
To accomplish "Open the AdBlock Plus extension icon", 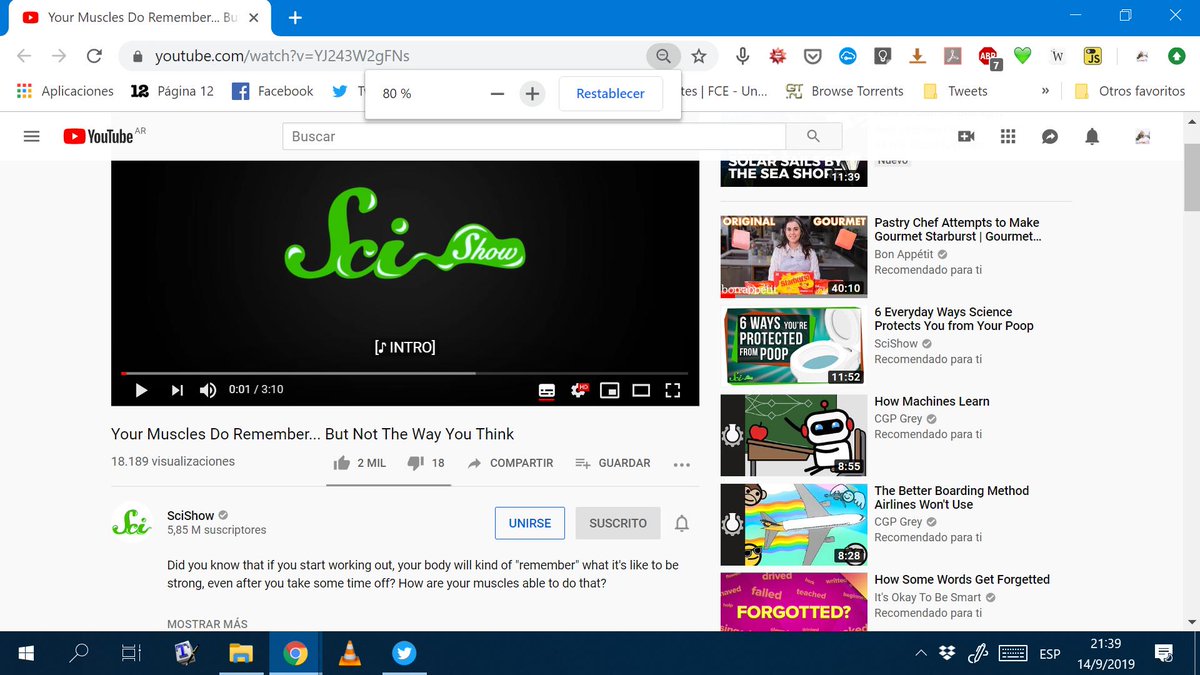I will pyautogui.click(x=988, y=57).
